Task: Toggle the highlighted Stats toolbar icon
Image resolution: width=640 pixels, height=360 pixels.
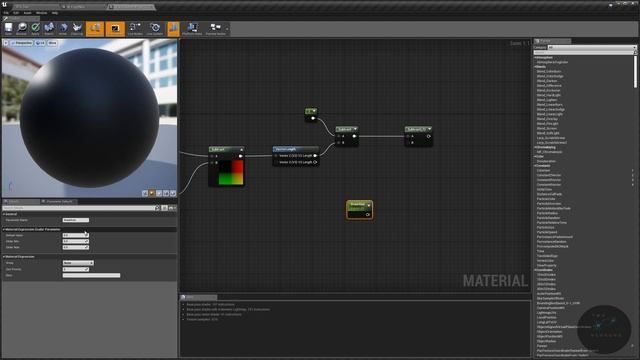Action: click(x=173, y=29)
